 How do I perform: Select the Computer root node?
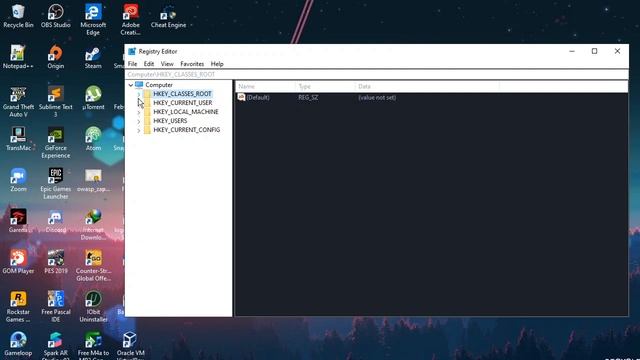click(x=159, y=85)
